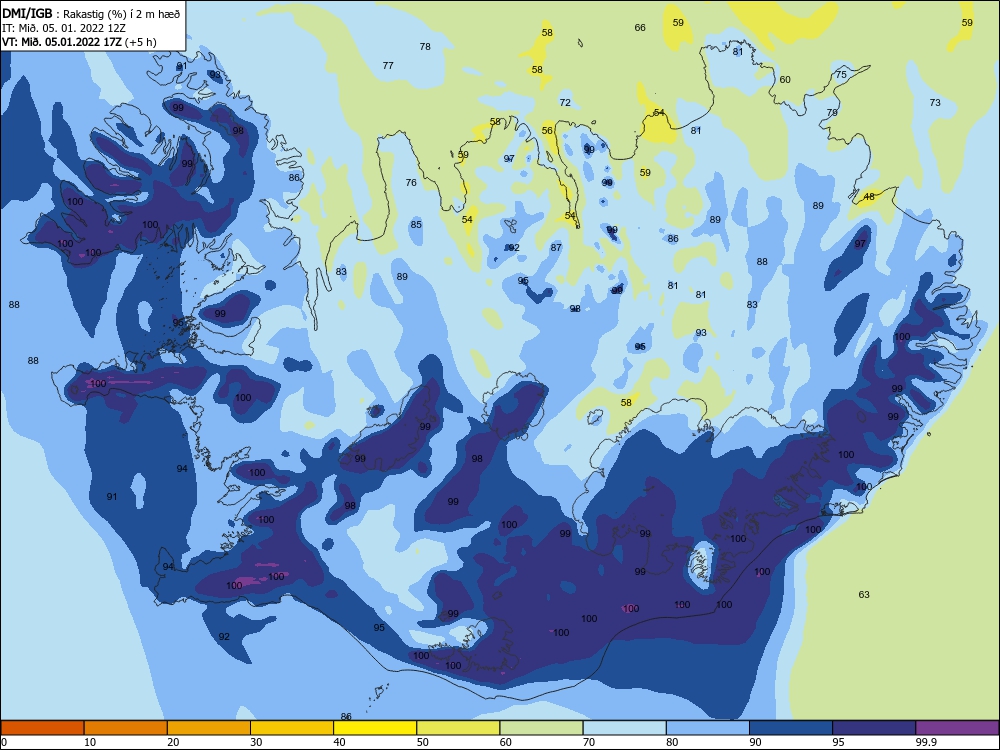1000x750 pixels.
Task: Click the humidity value '78' on the map
Action: coord(425,46)
